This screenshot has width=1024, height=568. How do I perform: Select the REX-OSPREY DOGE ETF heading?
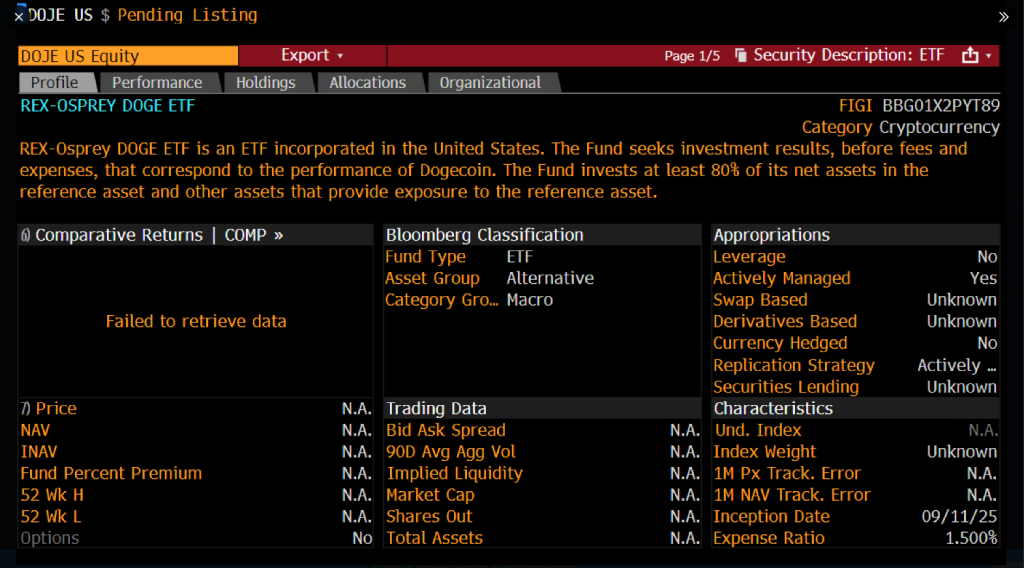click(x=108, y=106)
